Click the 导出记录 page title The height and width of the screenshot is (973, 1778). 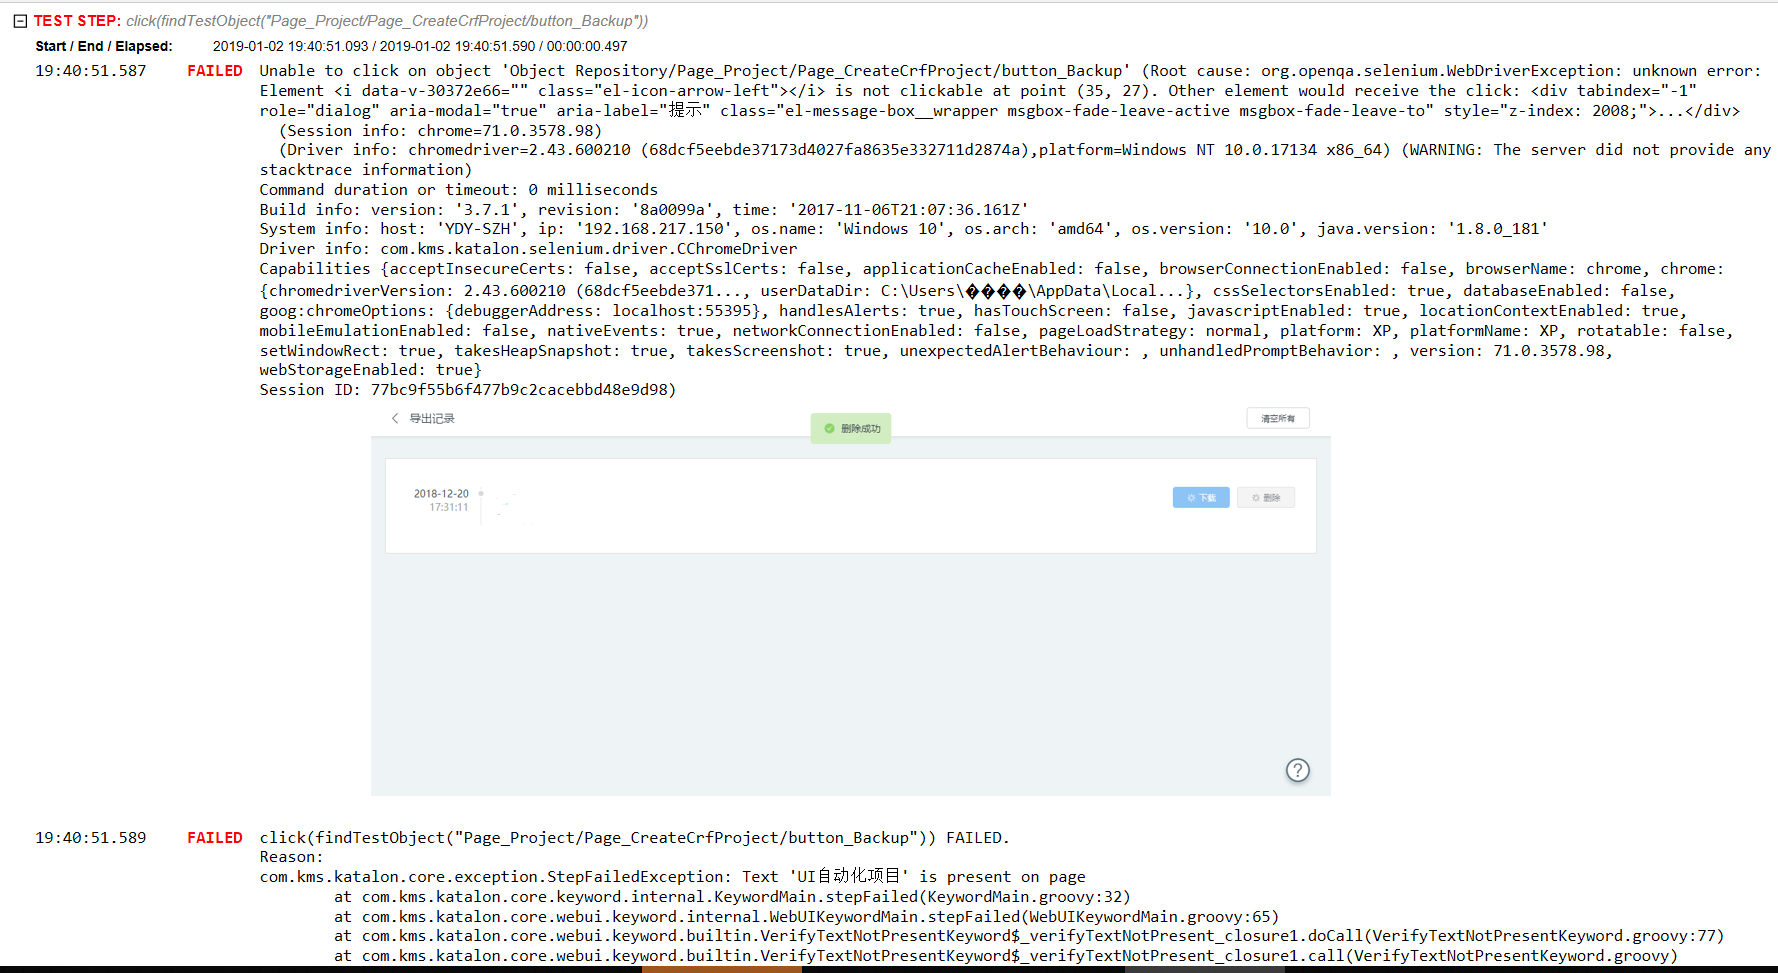click(x=432, y=418)
